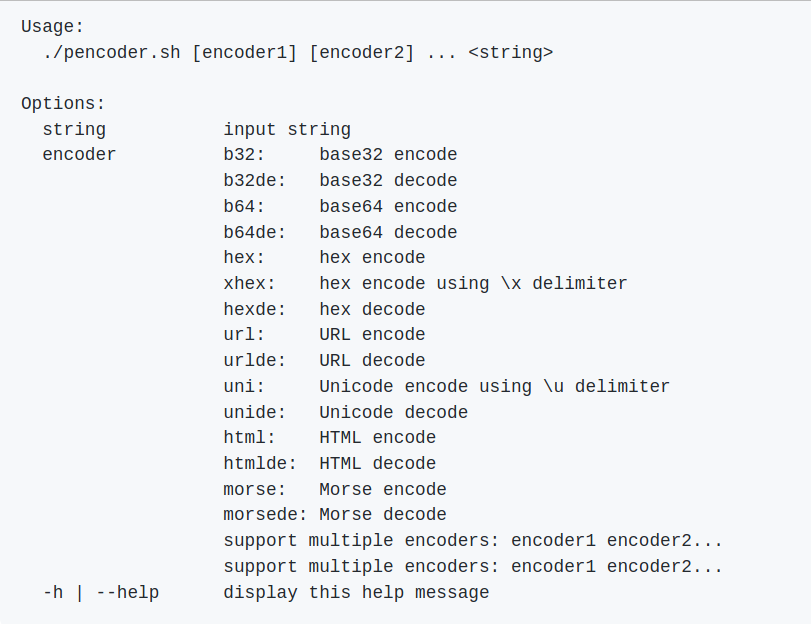Screen dimensions: 811x624
Task: Click the b32 base32 encode entry
Action: 340,155
